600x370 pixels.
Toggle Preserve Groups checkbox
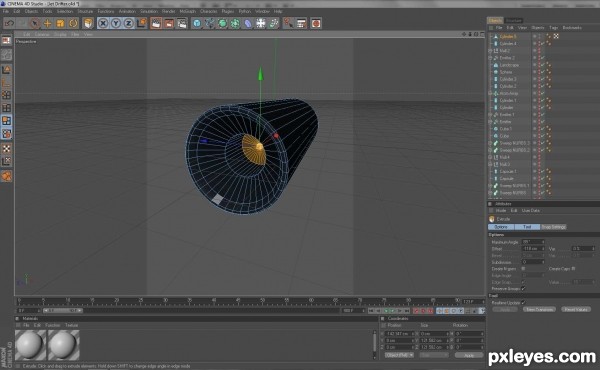pos(523,289)
